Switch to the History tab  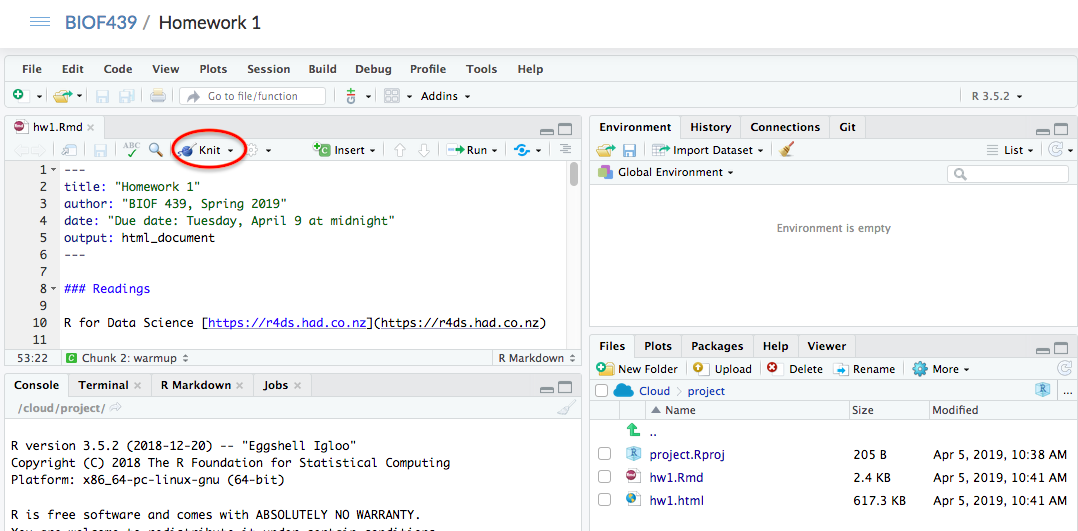(710, 127)
